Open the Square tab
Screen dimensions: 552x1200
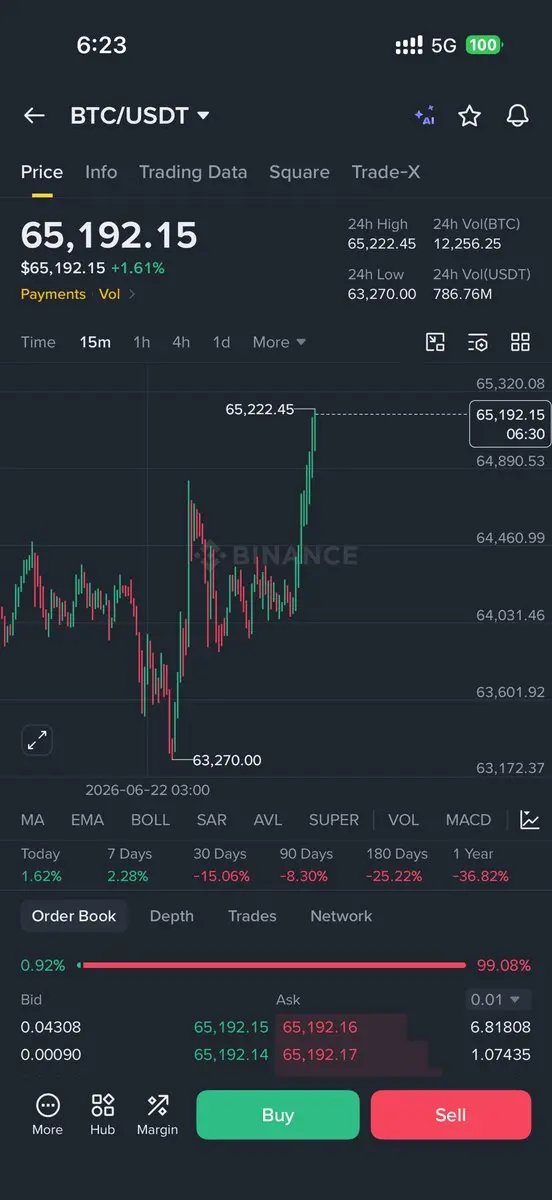pos(299,172)
